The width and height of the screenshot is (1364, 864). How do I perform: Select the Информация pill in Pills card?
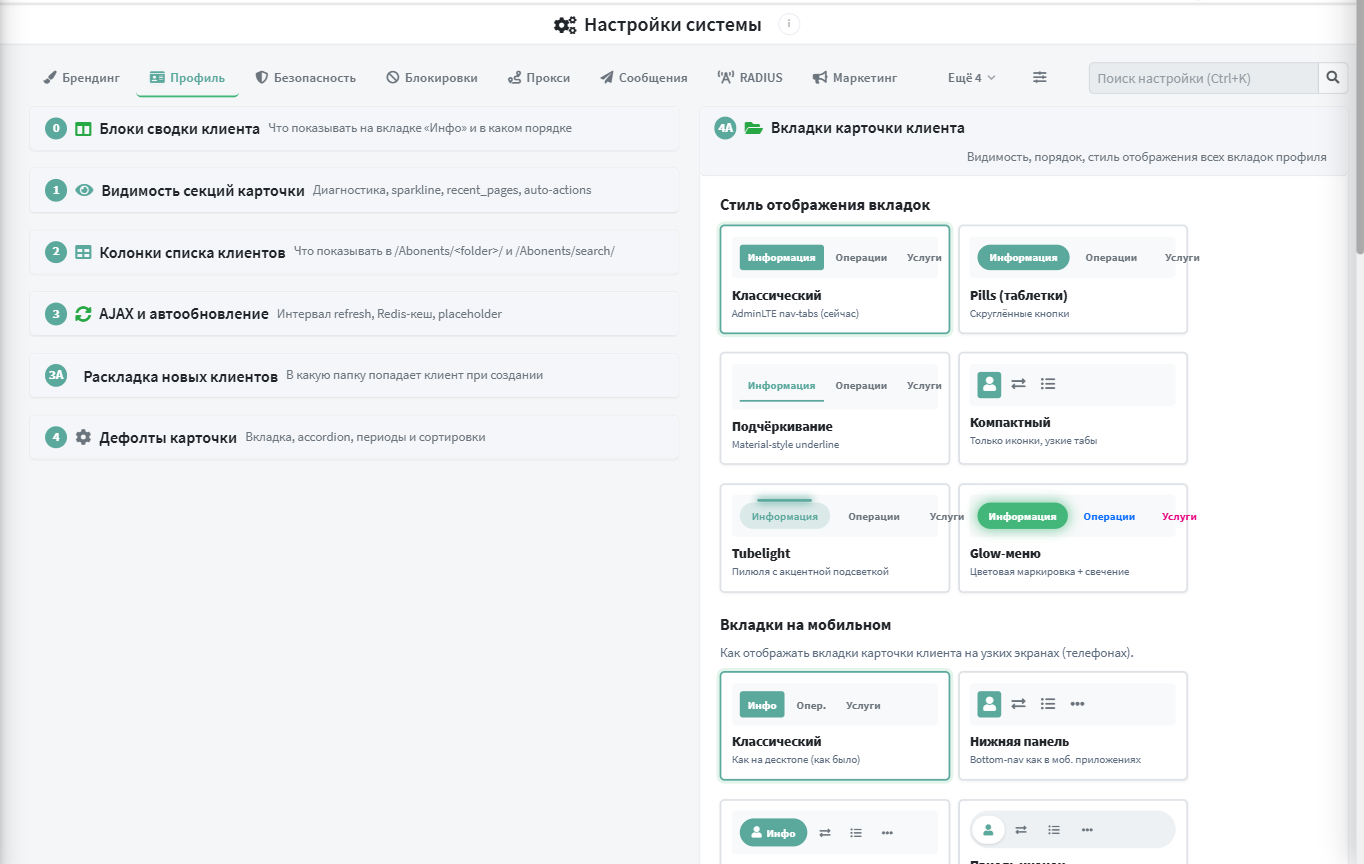(1023, 257)
